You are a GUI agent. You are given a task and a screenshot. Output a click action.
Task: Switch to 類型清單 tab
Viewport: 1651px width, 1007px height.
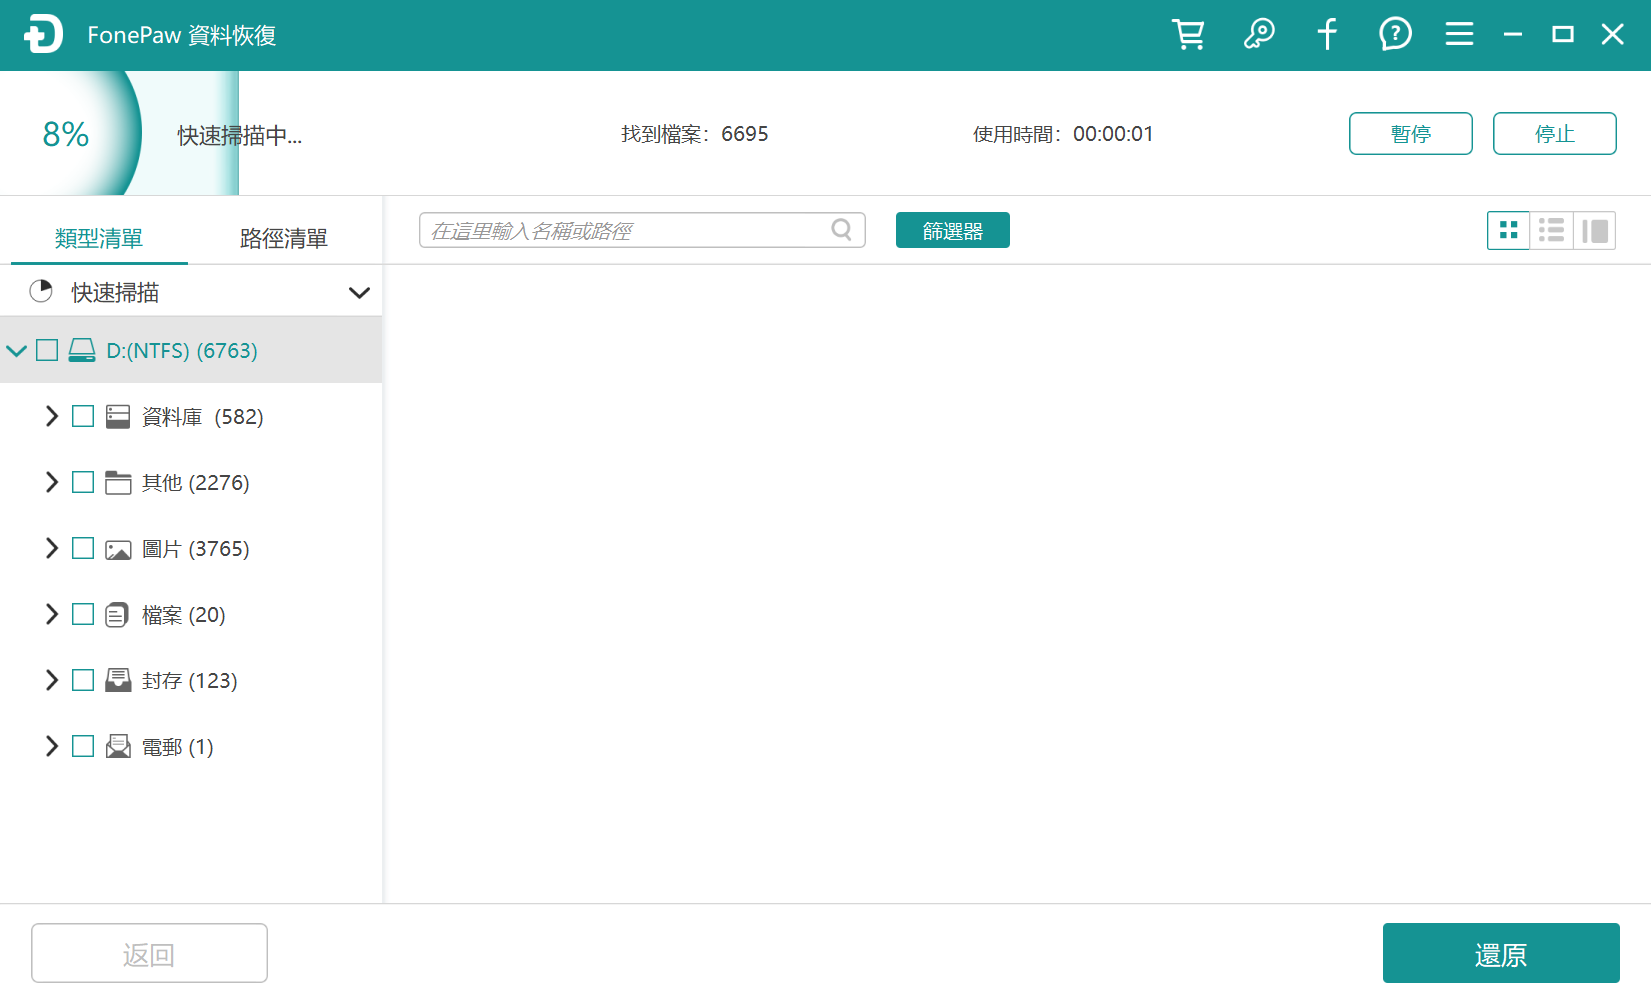99,238
